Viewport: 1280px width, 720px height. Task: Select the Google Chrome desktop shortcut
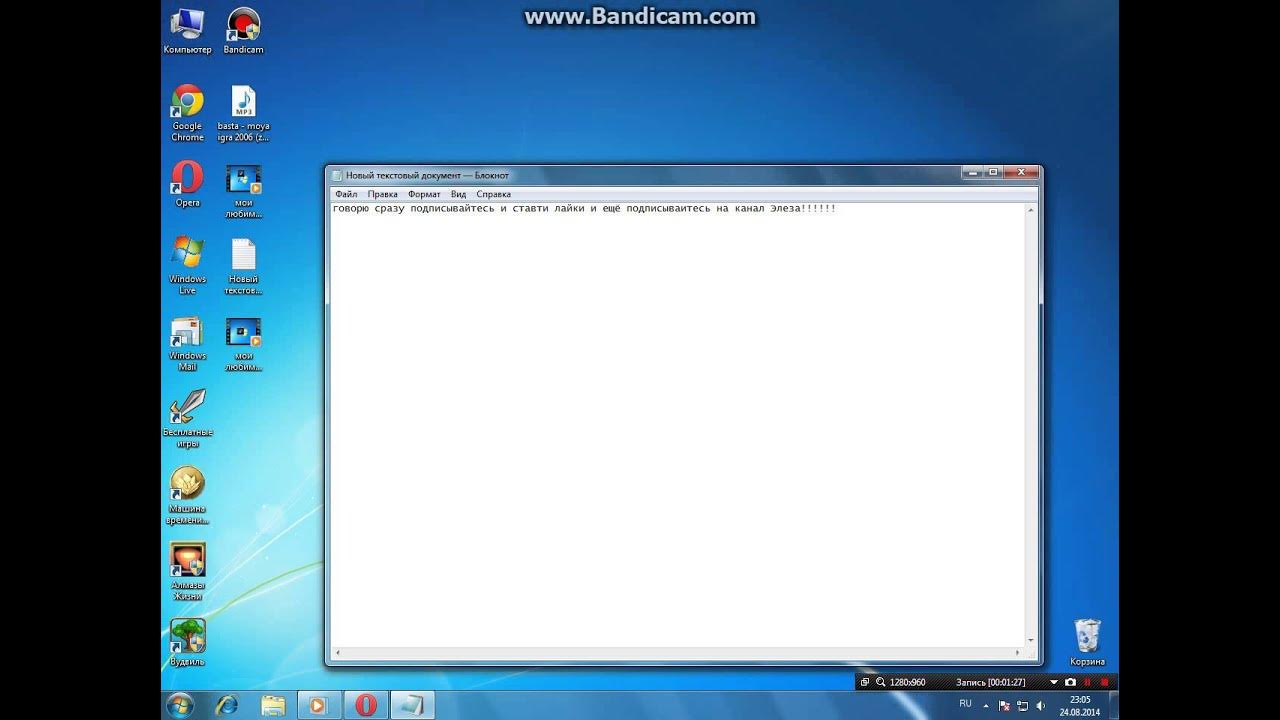point(187,112)
